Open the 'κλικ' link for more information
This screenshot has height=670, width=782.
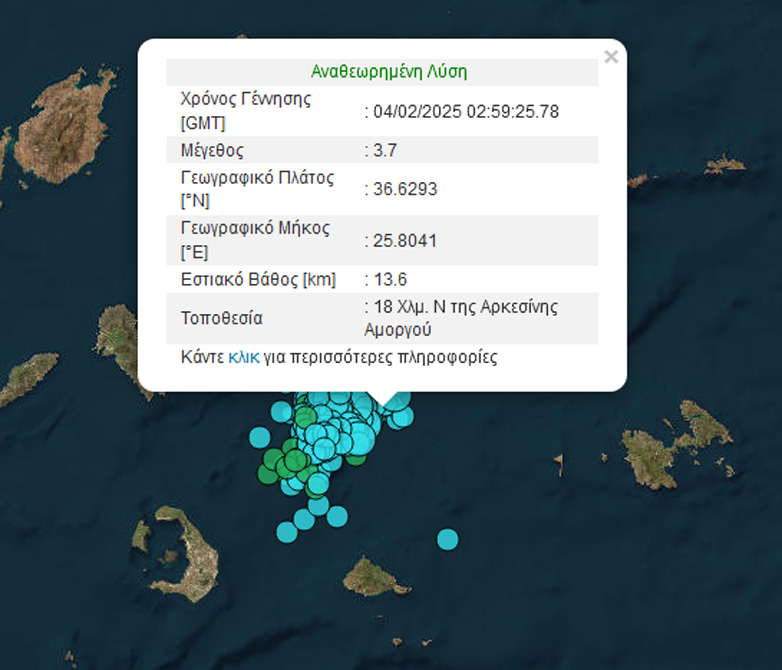point(244,357)
